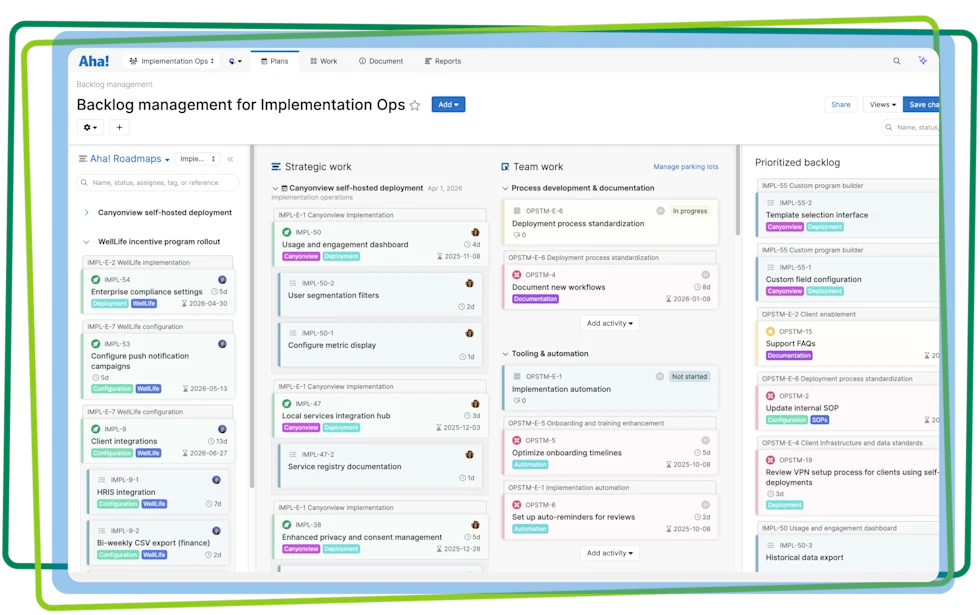The image size is (980, 615).
Task: Collapse WellLife incentive program rollout
Action: (86, 242)
